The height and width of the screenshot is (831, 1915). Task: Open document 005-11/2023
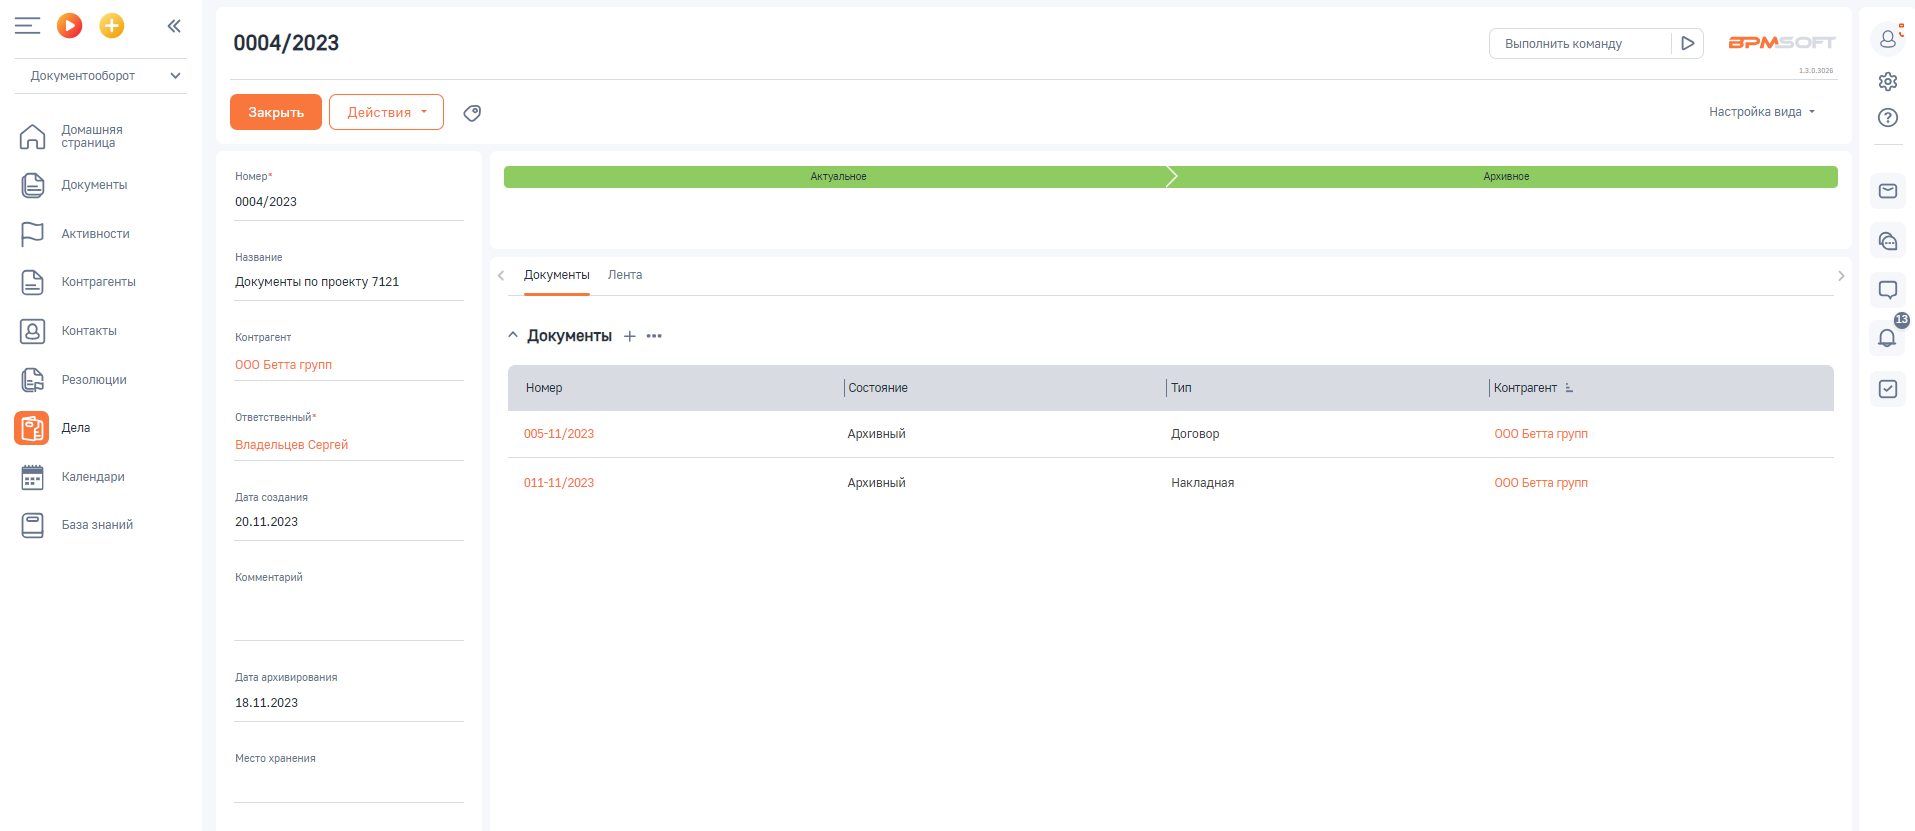[559, 434]
